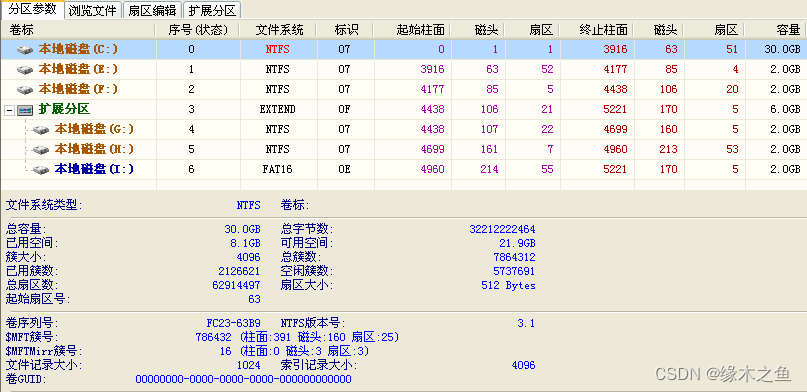
Task: Click the 0E identifier cell
Action: tap(344, 169)
